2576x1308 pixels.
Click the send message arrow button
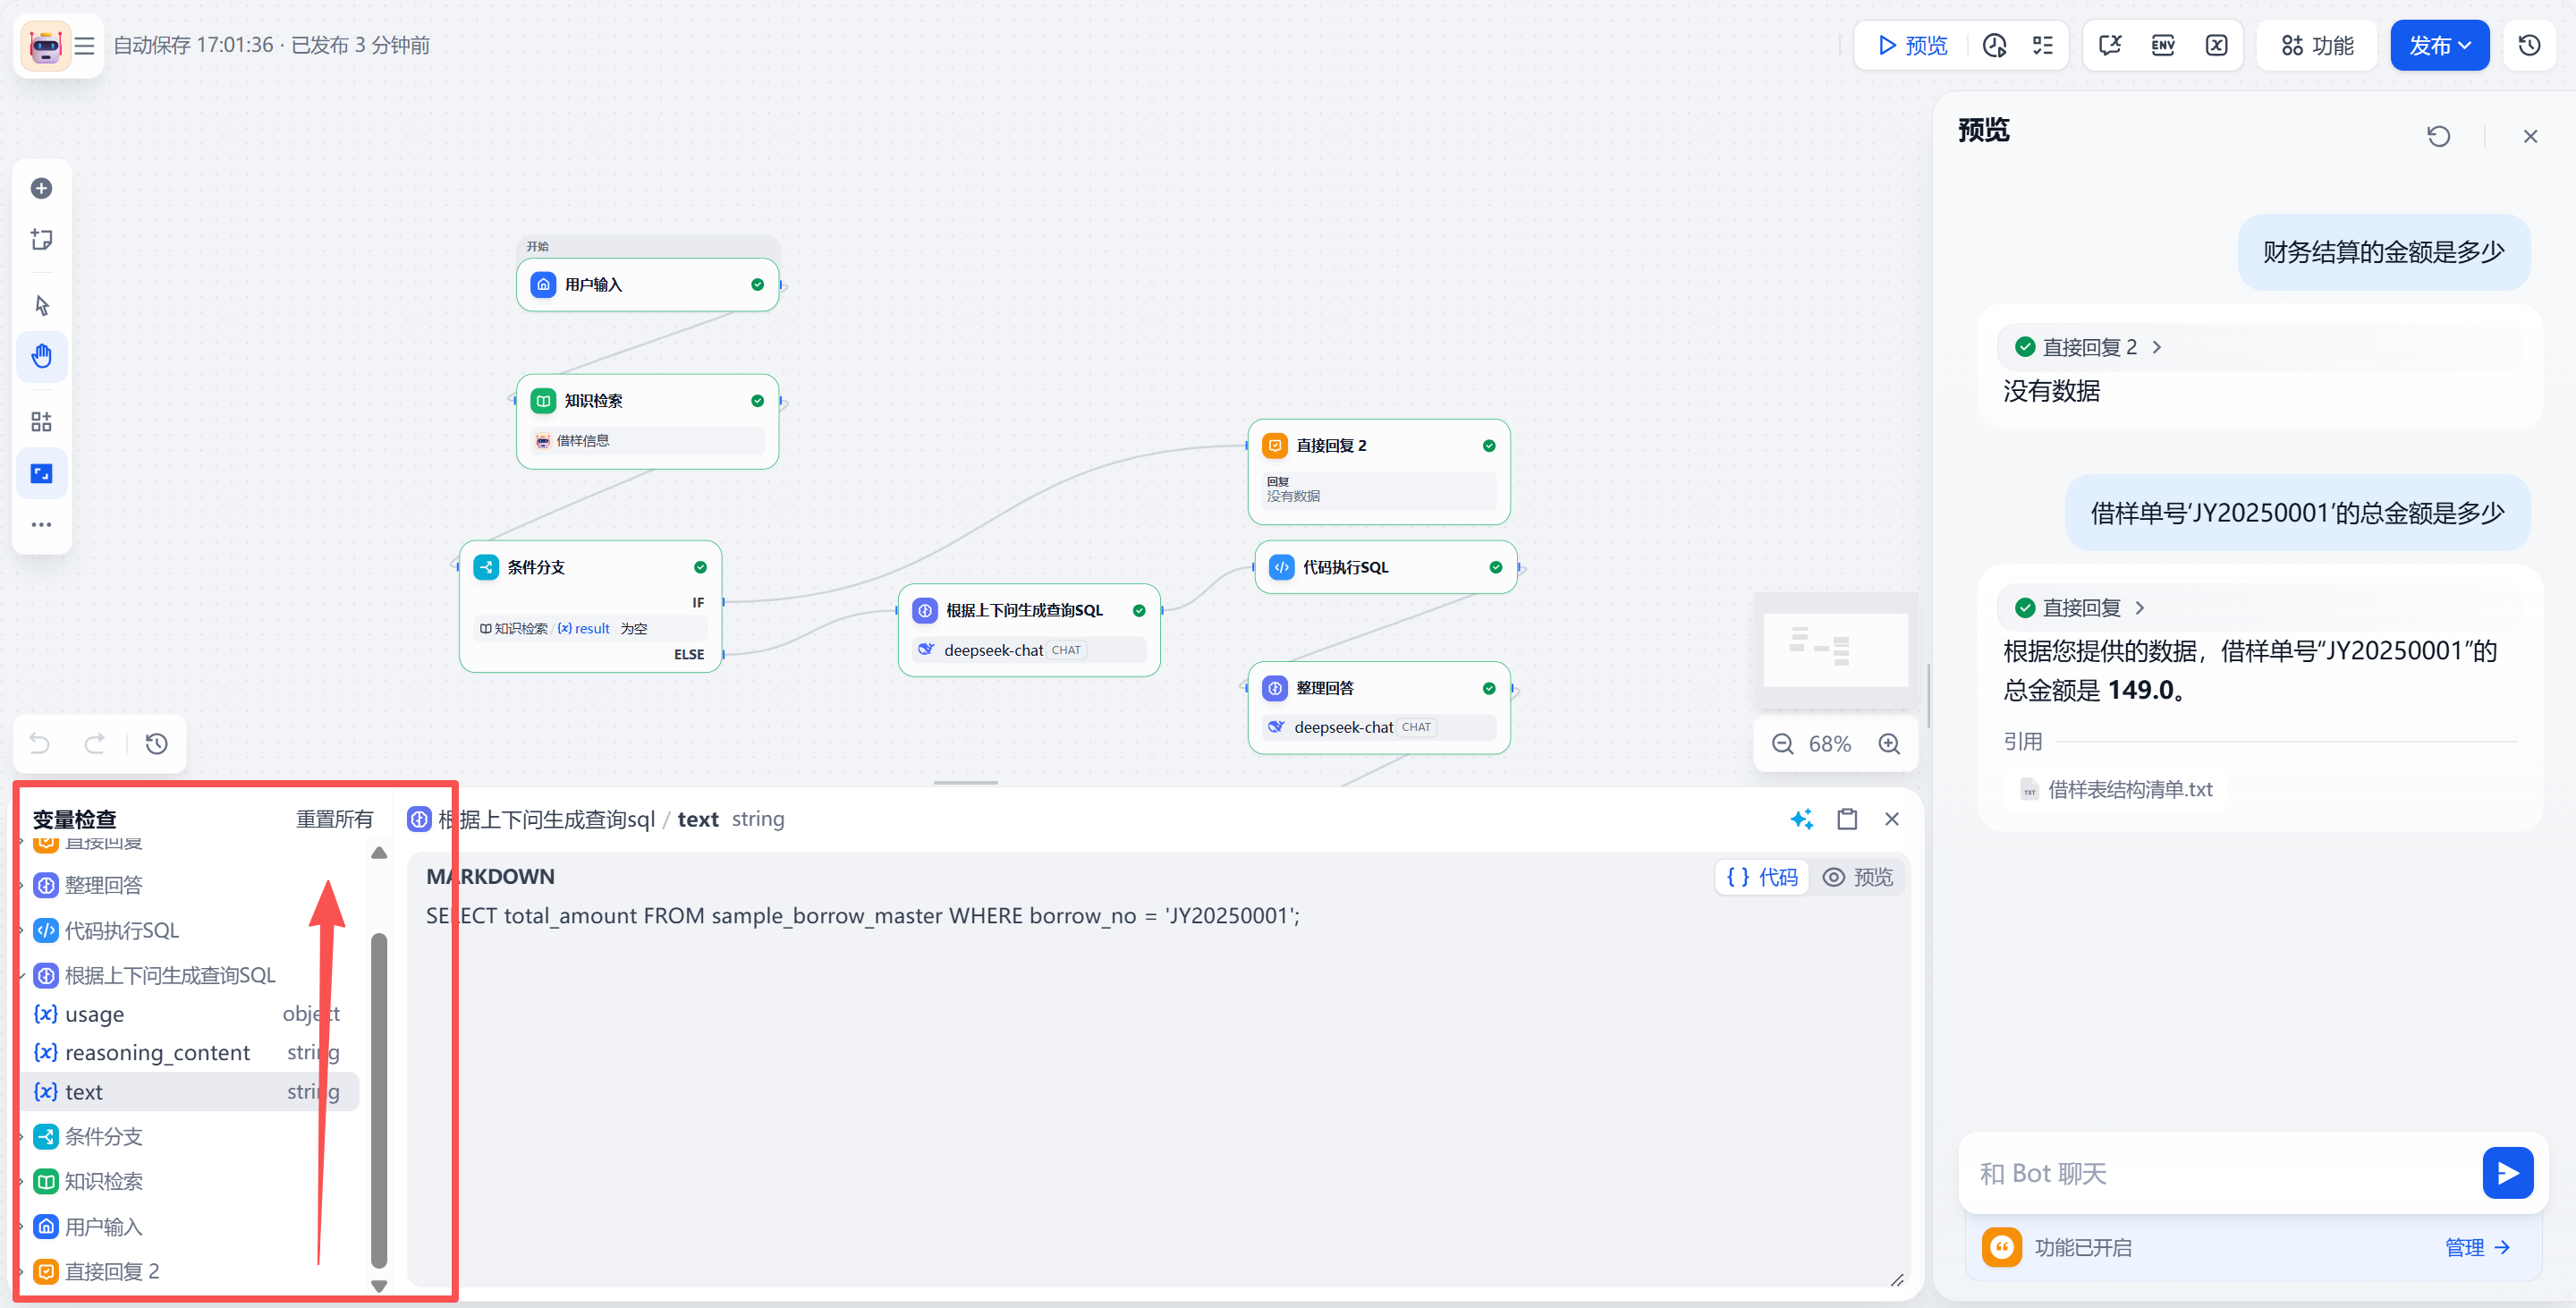2507,1173
